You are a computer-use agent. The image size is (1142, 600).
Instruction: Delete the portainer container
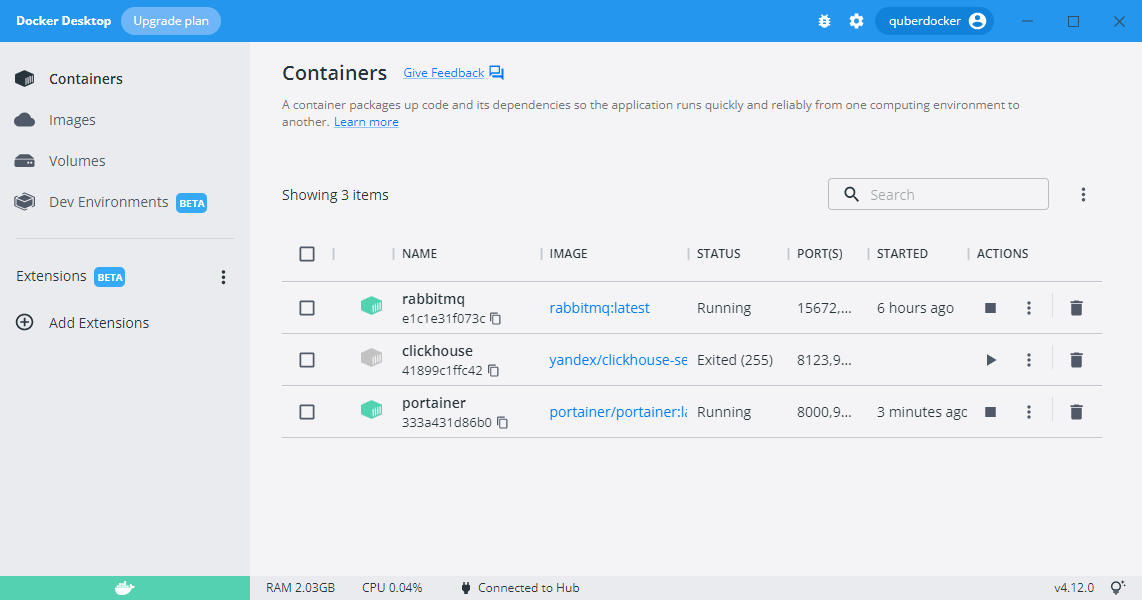[1076, 412]
